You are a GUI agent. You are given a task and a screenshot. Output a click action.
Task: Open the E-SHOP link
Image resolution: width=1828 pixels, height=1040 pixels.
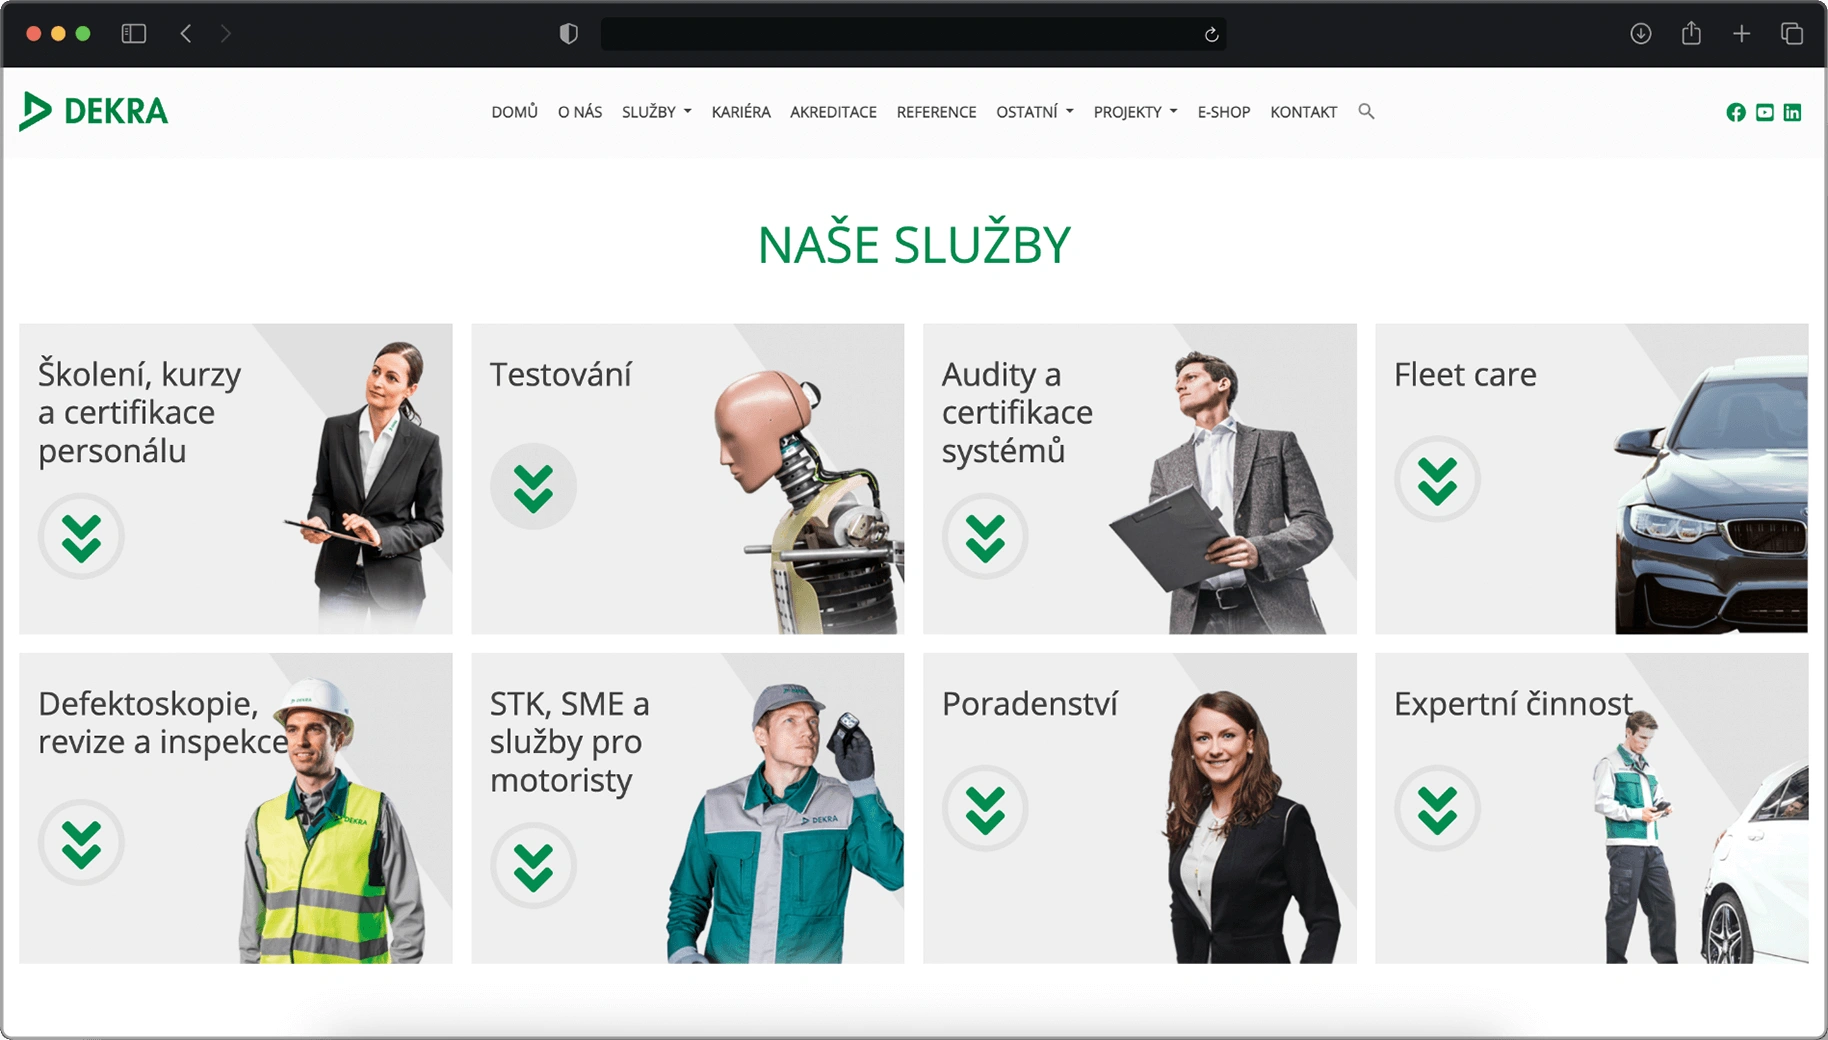click(x=1224, y=112)
